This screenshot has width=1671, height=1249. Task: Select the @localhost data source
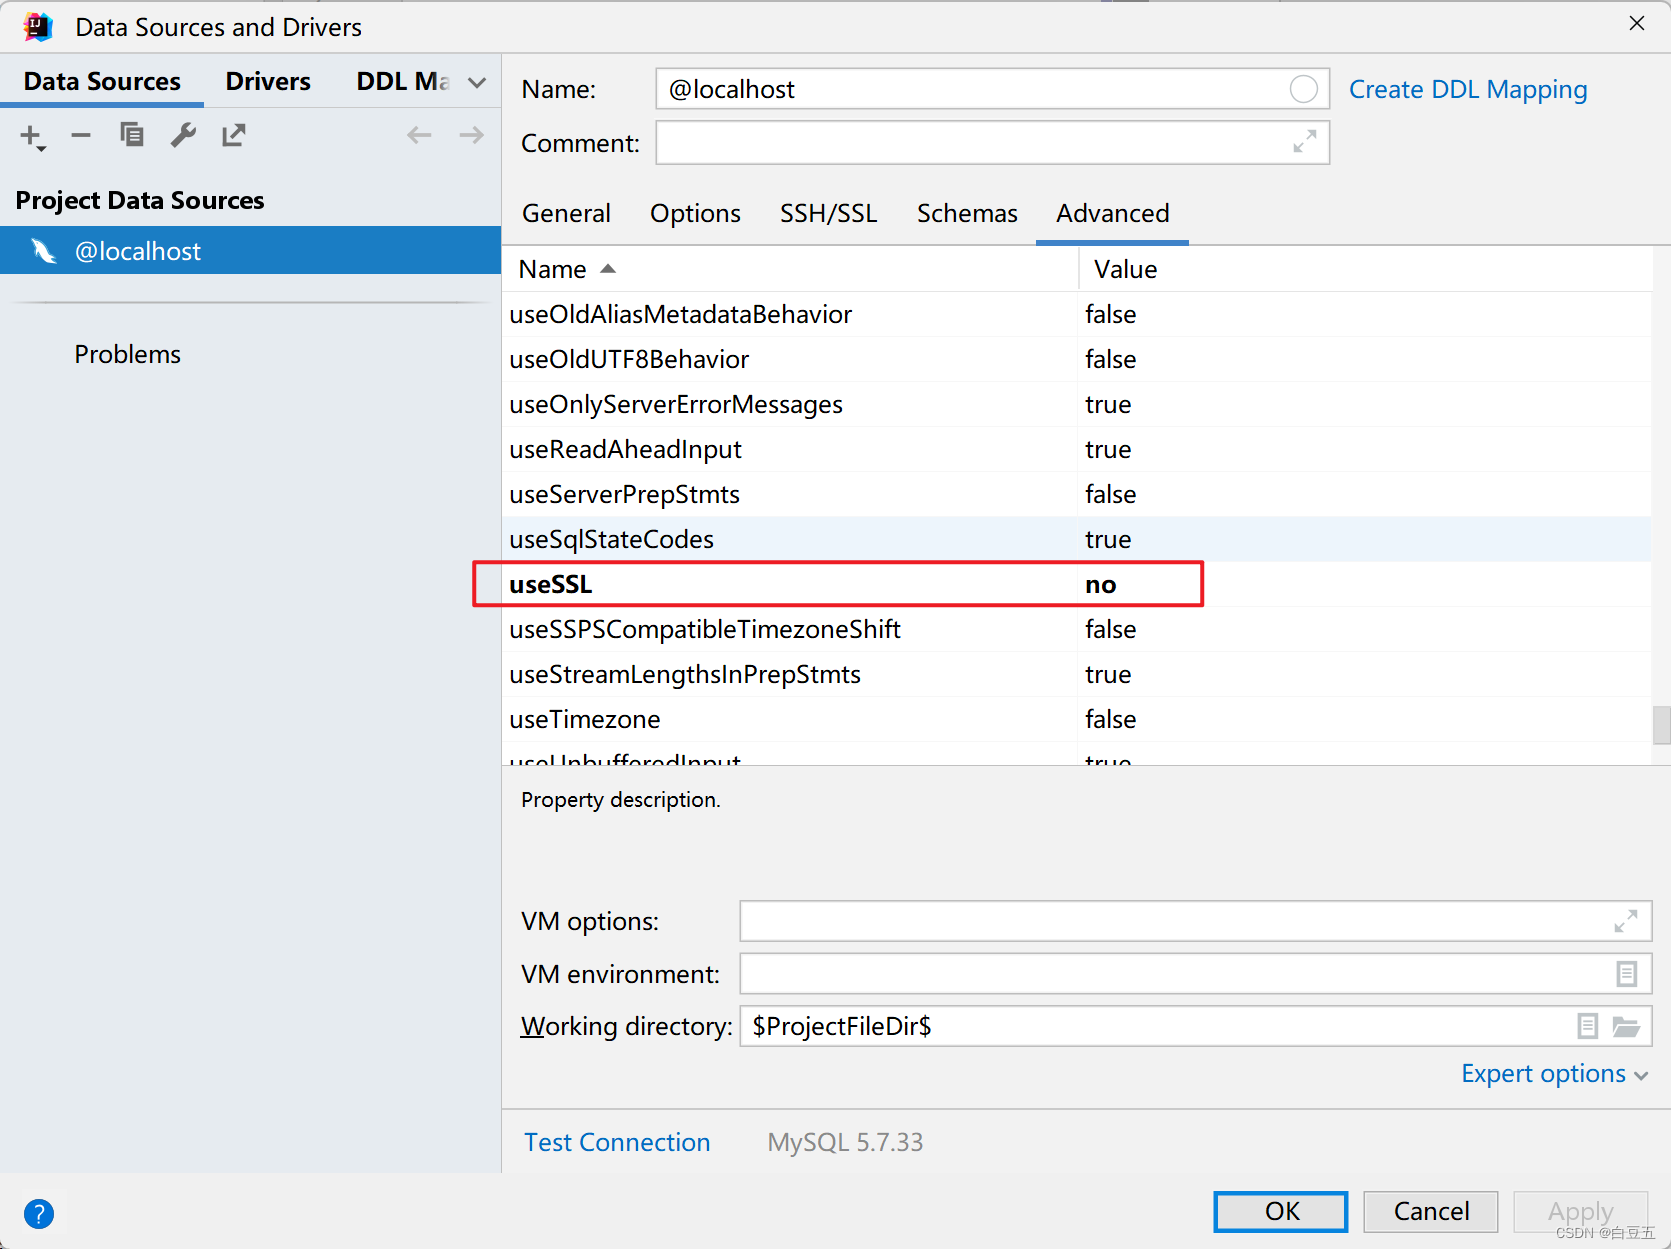[250, 251]
